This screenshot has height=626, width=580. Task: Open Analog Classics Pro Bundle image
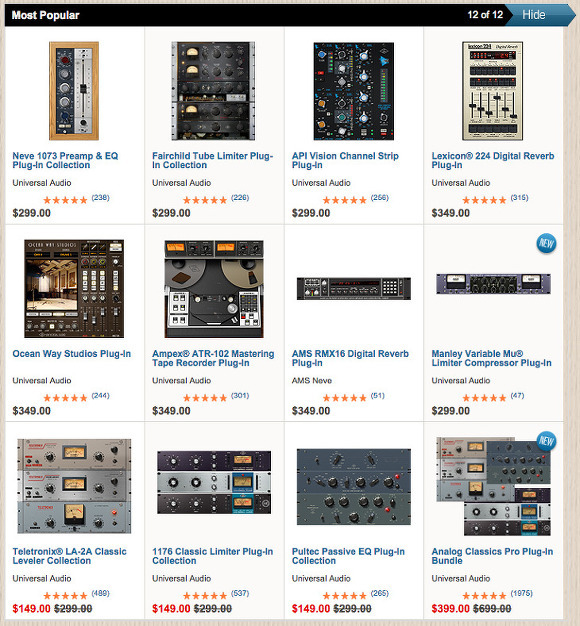[493, 486]
